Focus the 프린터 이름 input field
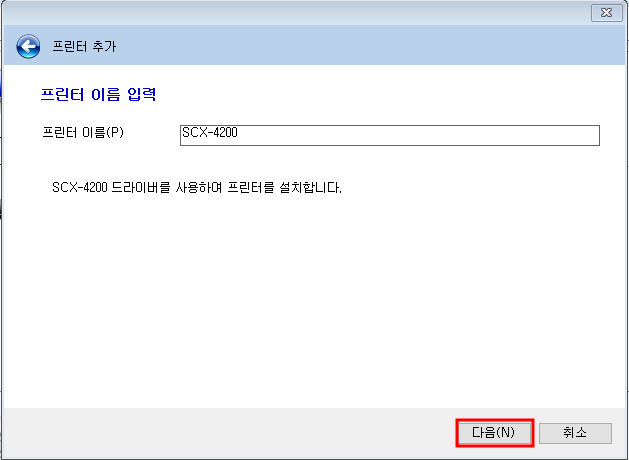The image size is (629, 460). coord(390,135)
